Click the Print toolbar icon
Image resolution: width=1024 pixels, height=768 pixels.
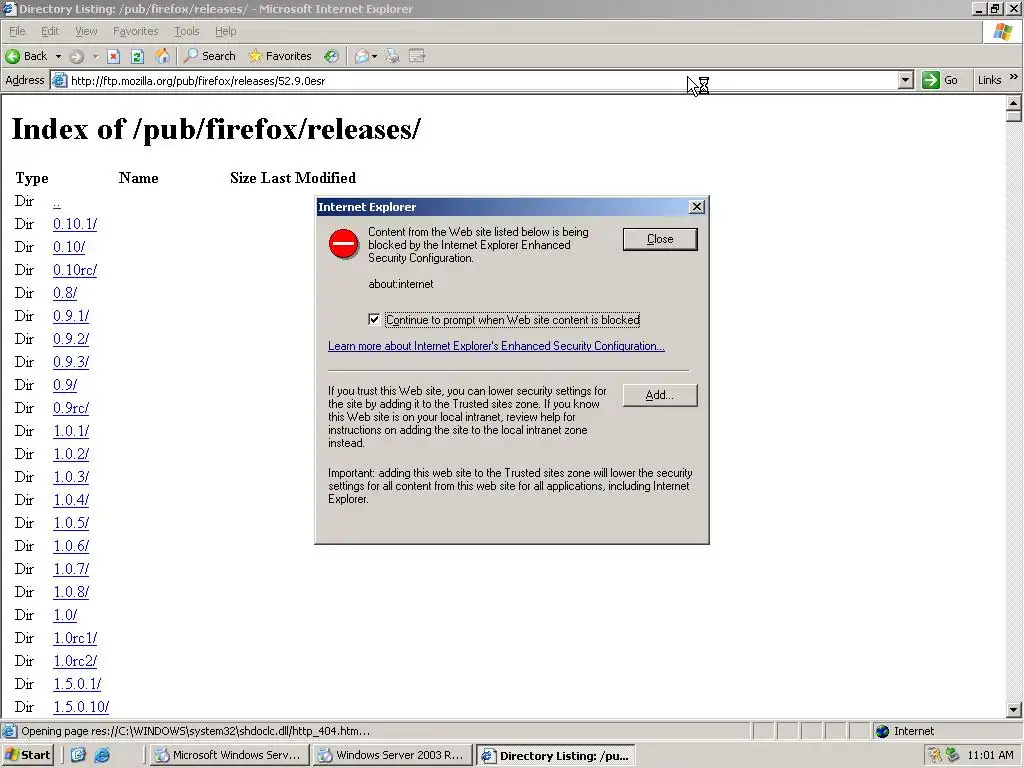click(x=392, y=57)
